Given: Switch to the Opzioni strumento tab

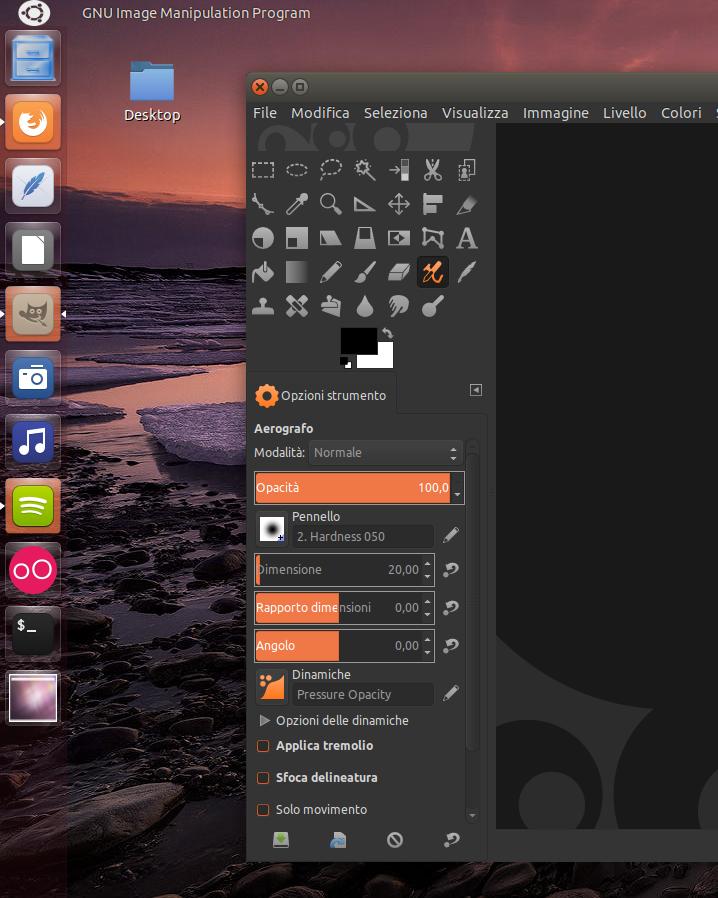Looking at the screenshot, I should click(x=322, y=395).
